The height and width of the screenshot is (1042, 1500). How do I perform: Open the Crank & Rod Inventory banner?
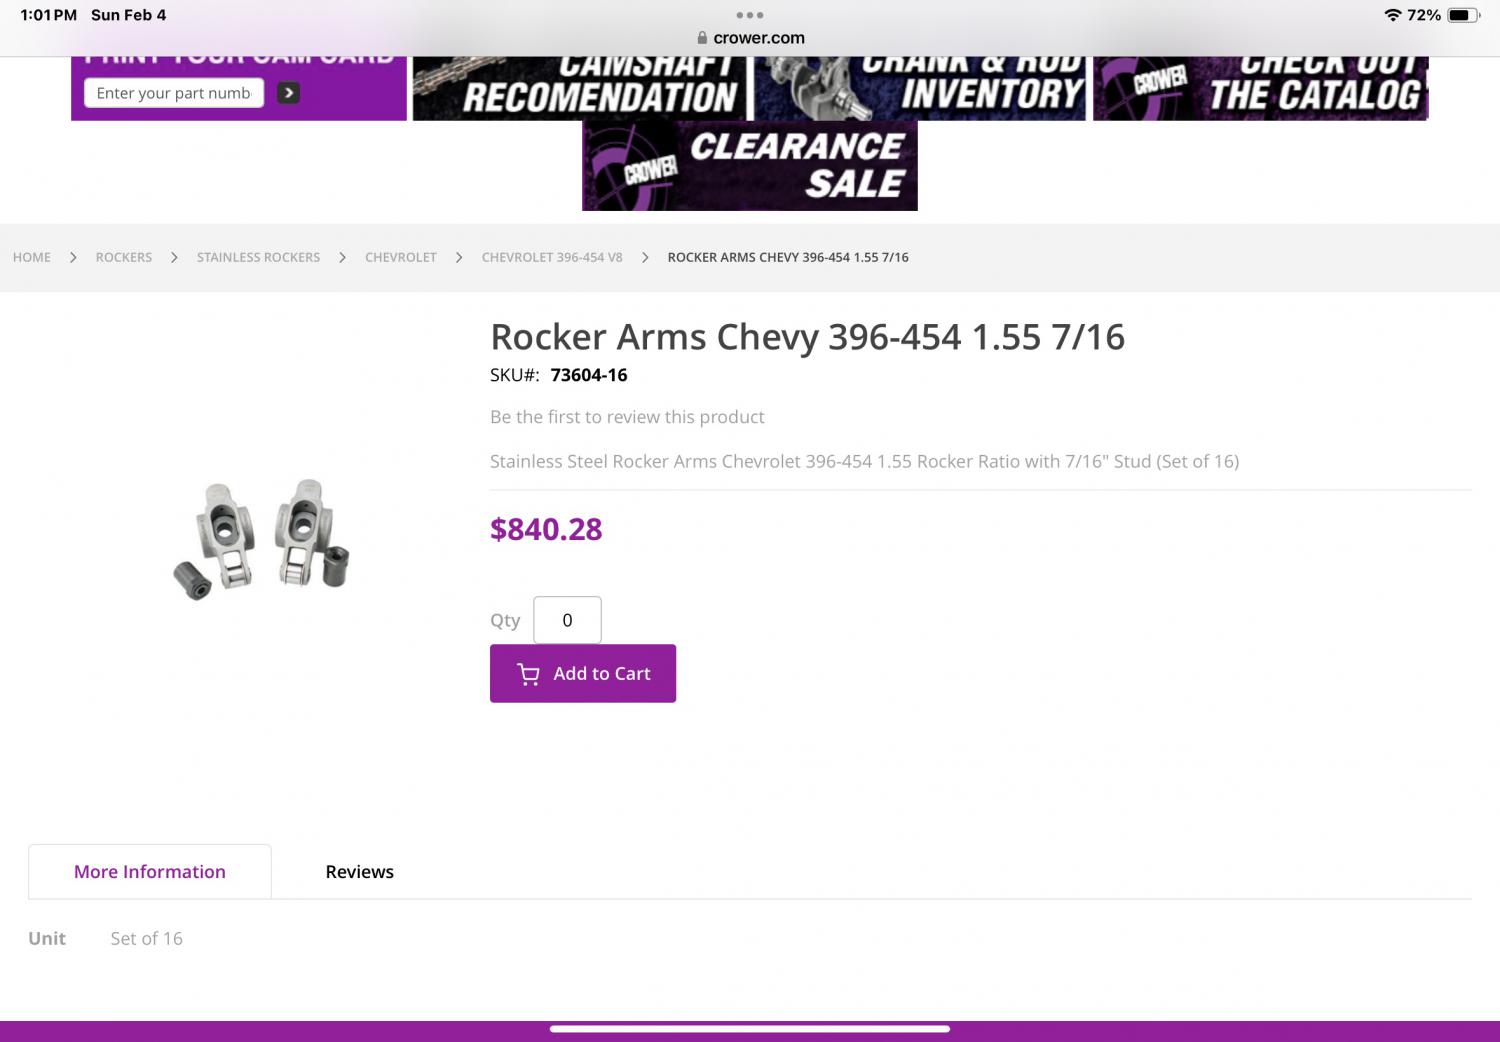(920, 88)
